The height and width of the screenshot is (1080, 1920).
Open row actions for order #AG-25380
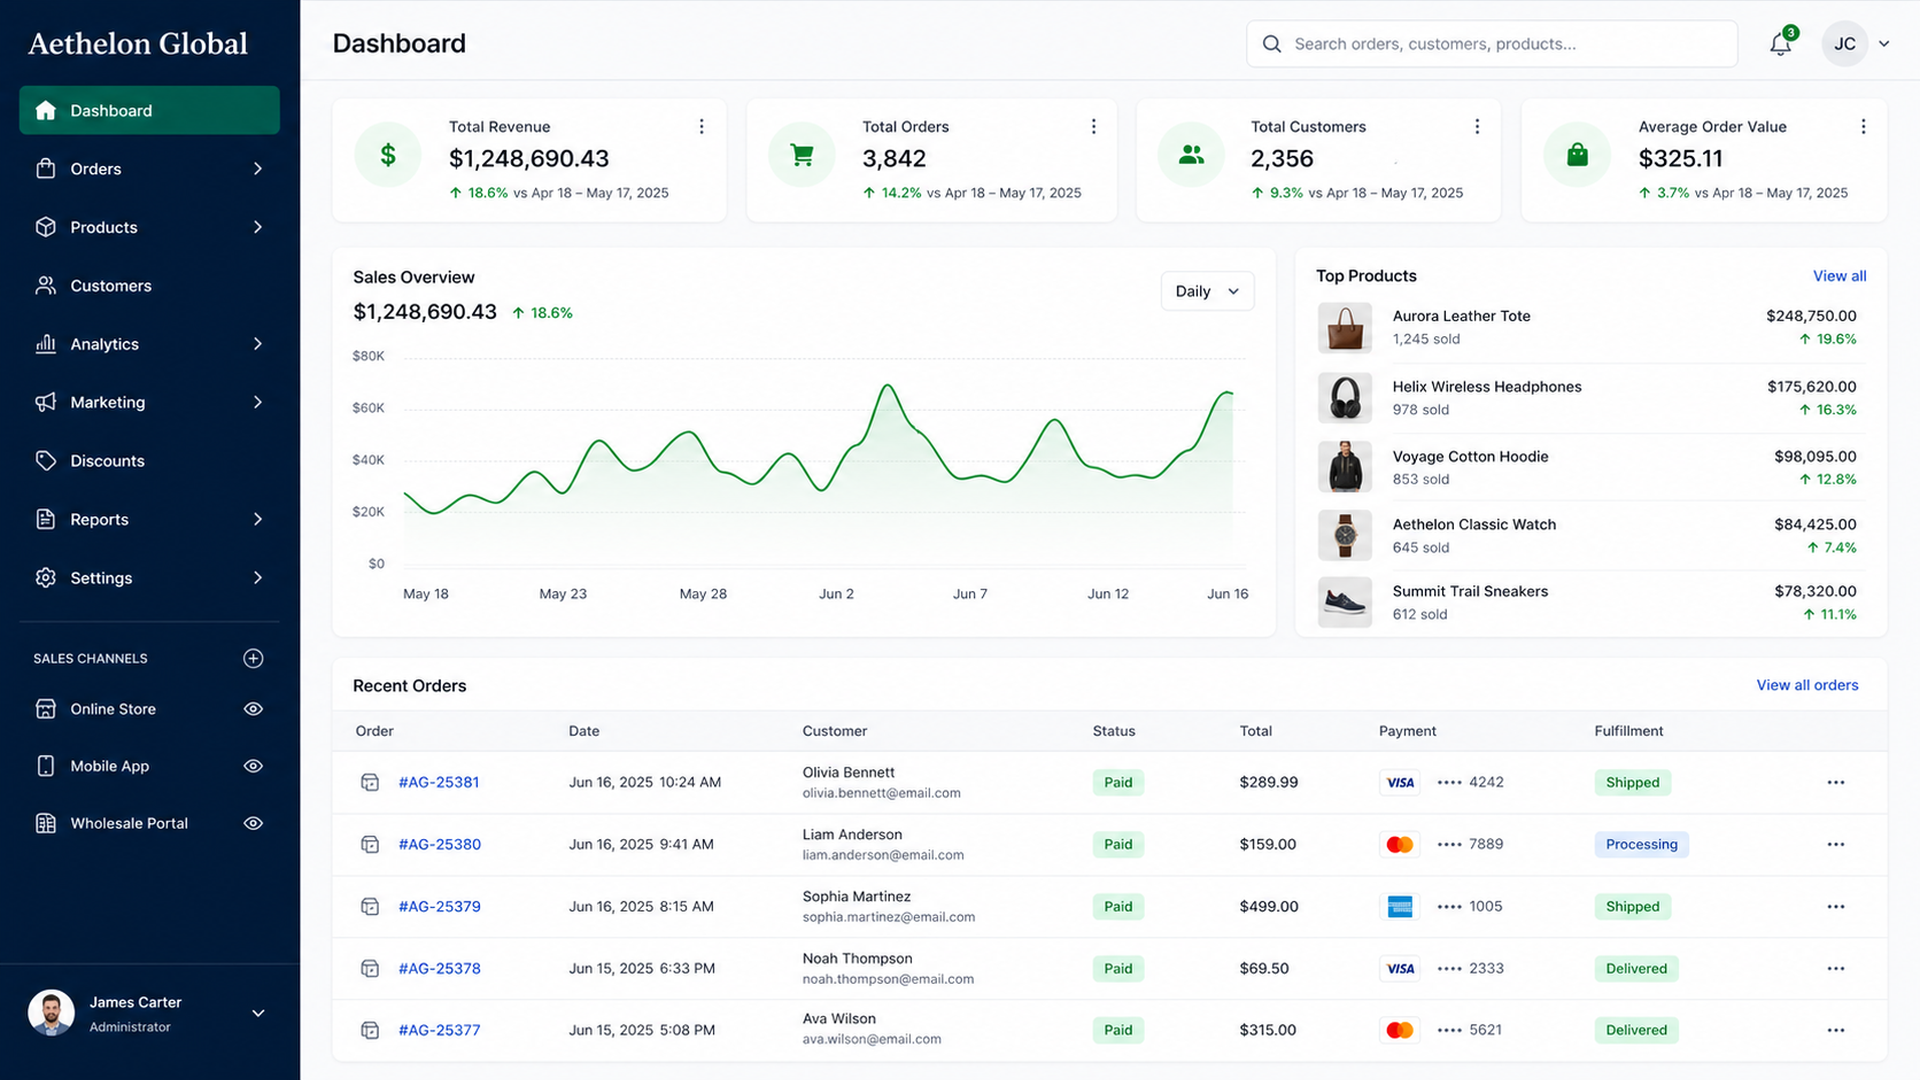pyautogui.click(x=1836, y=844)
